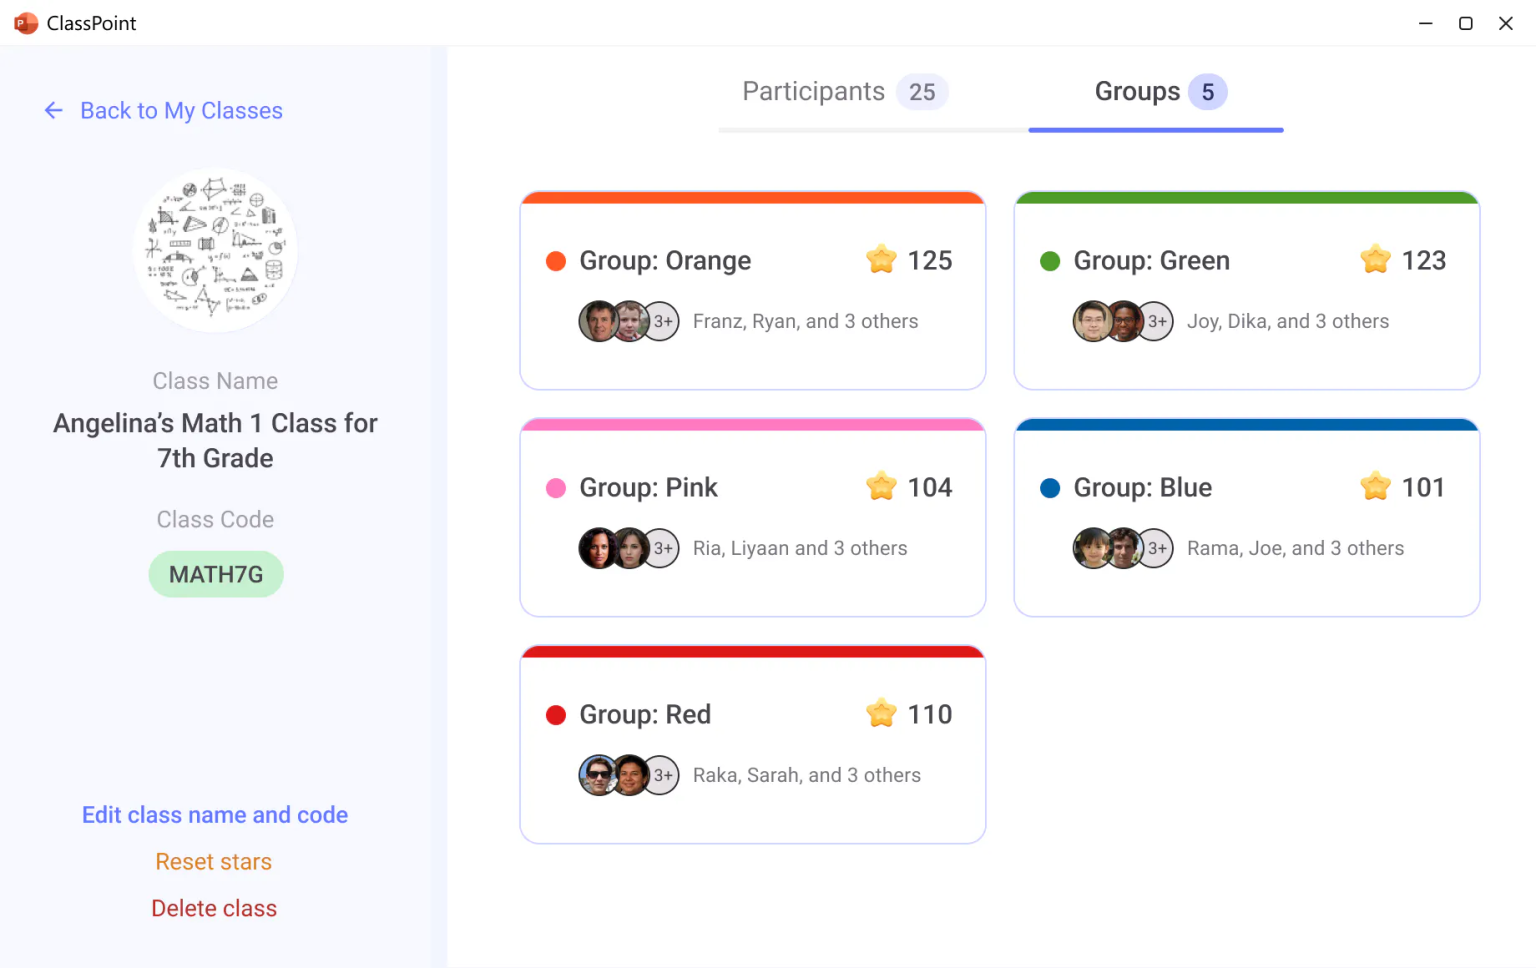Click the star icon on Group Orange
The height and width of the screenshot is (968, 1536).
coord(881,260)
